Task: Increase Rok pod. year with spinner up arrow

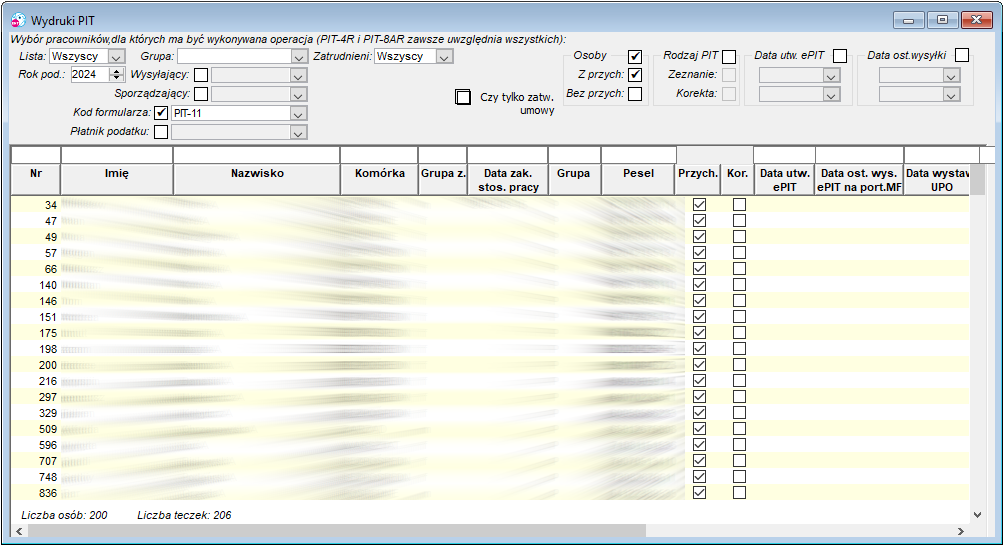Action: click(116, 71)
